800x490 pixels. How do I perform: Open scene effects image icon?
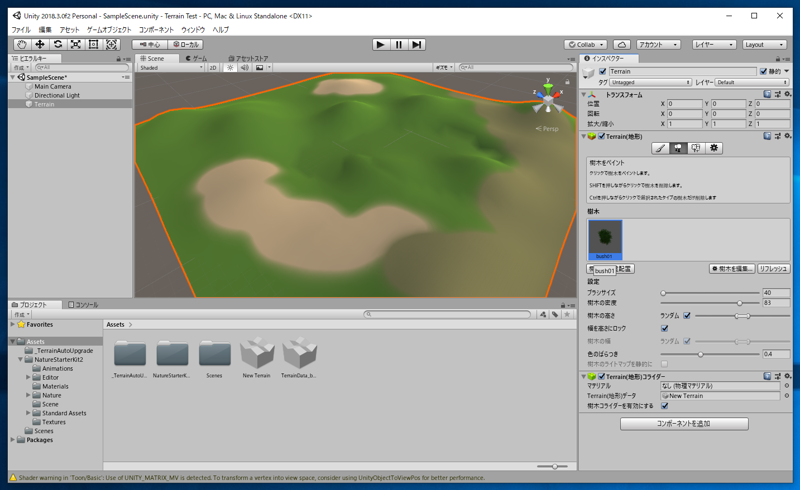coord(260,67)
